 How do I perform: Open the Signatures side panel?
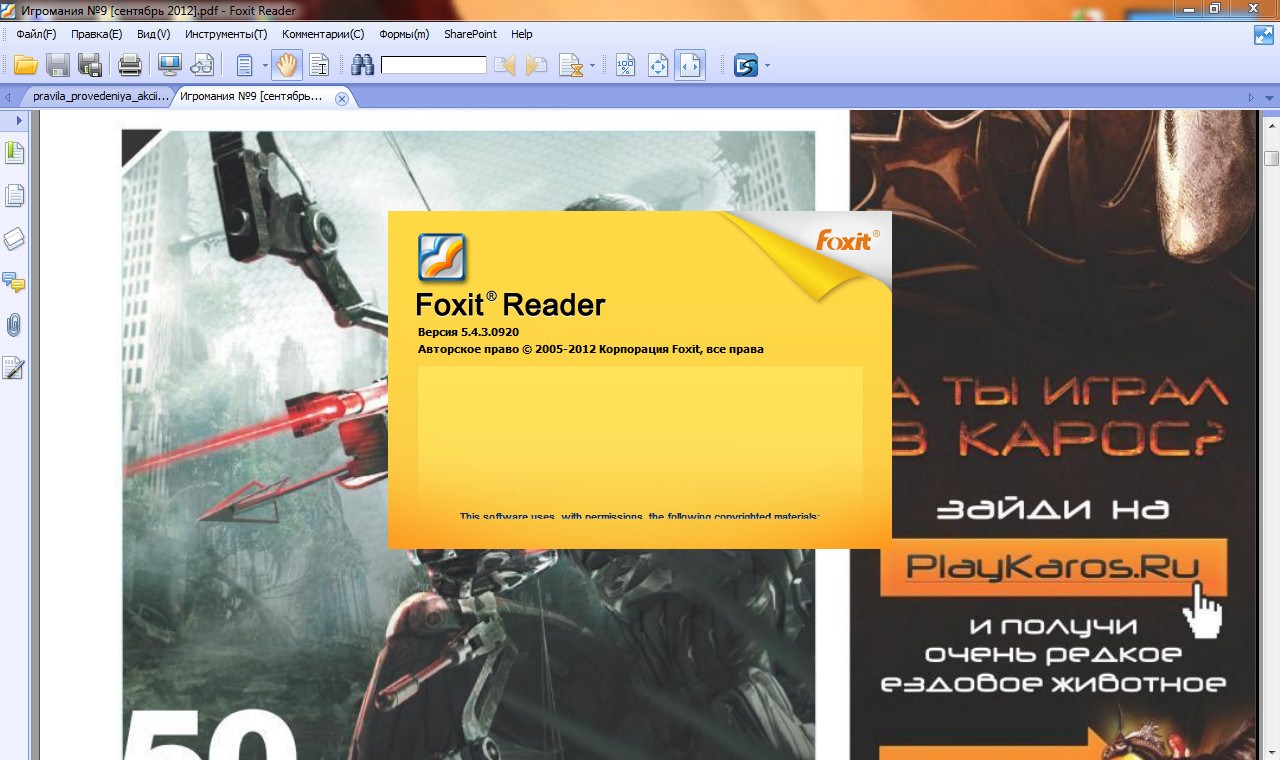[x=14, y=368]
